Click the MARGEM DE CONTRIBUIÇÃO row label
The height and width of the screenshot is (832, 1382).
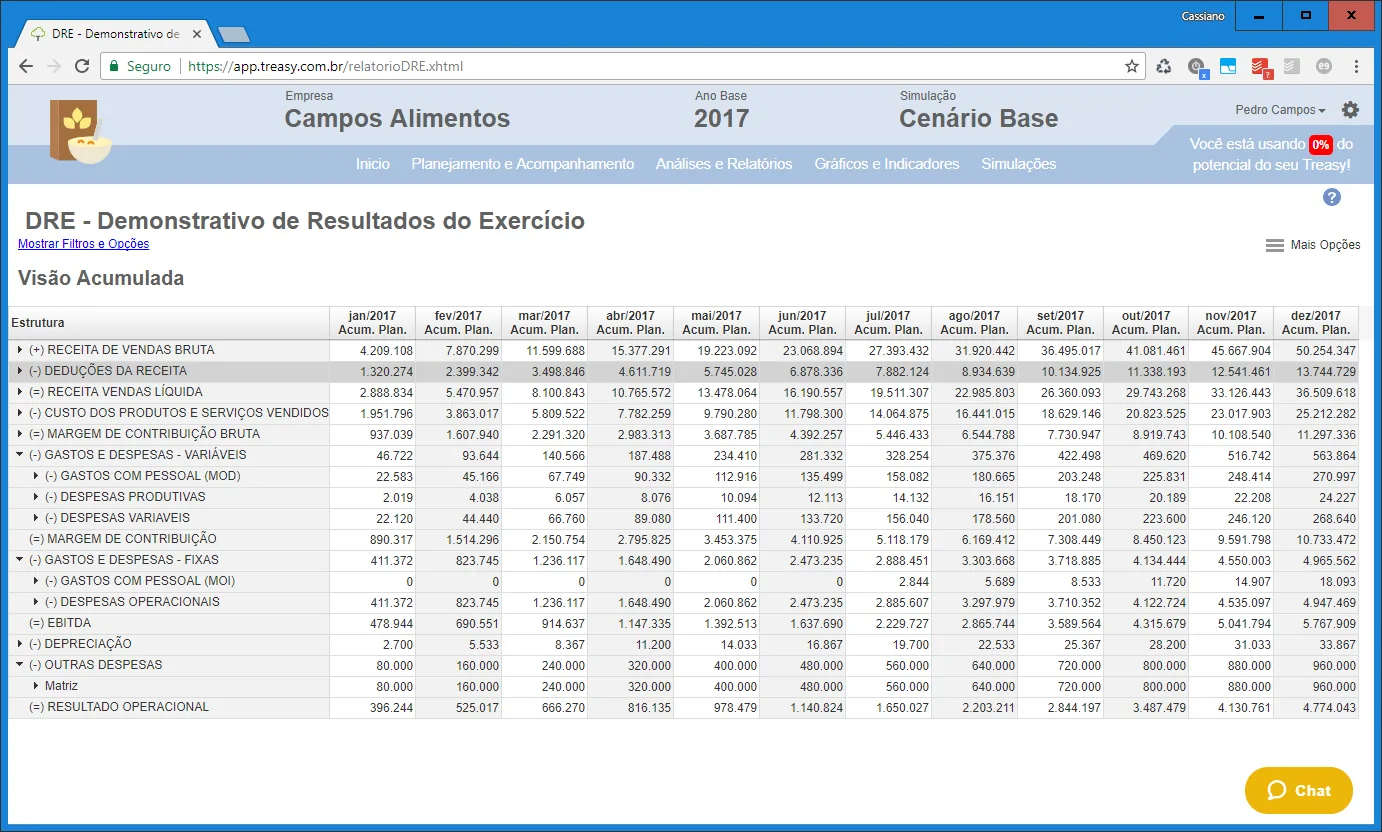123,539
